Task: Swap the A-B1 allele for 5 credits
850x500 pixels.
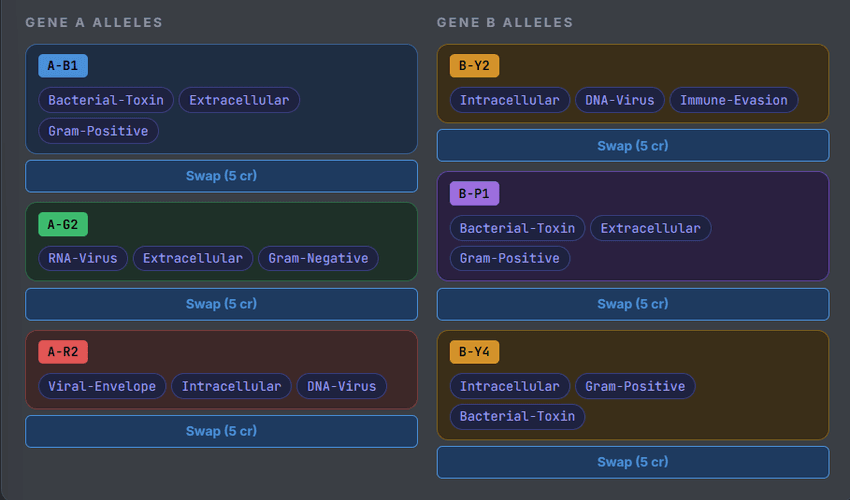Action: [221, 176]
